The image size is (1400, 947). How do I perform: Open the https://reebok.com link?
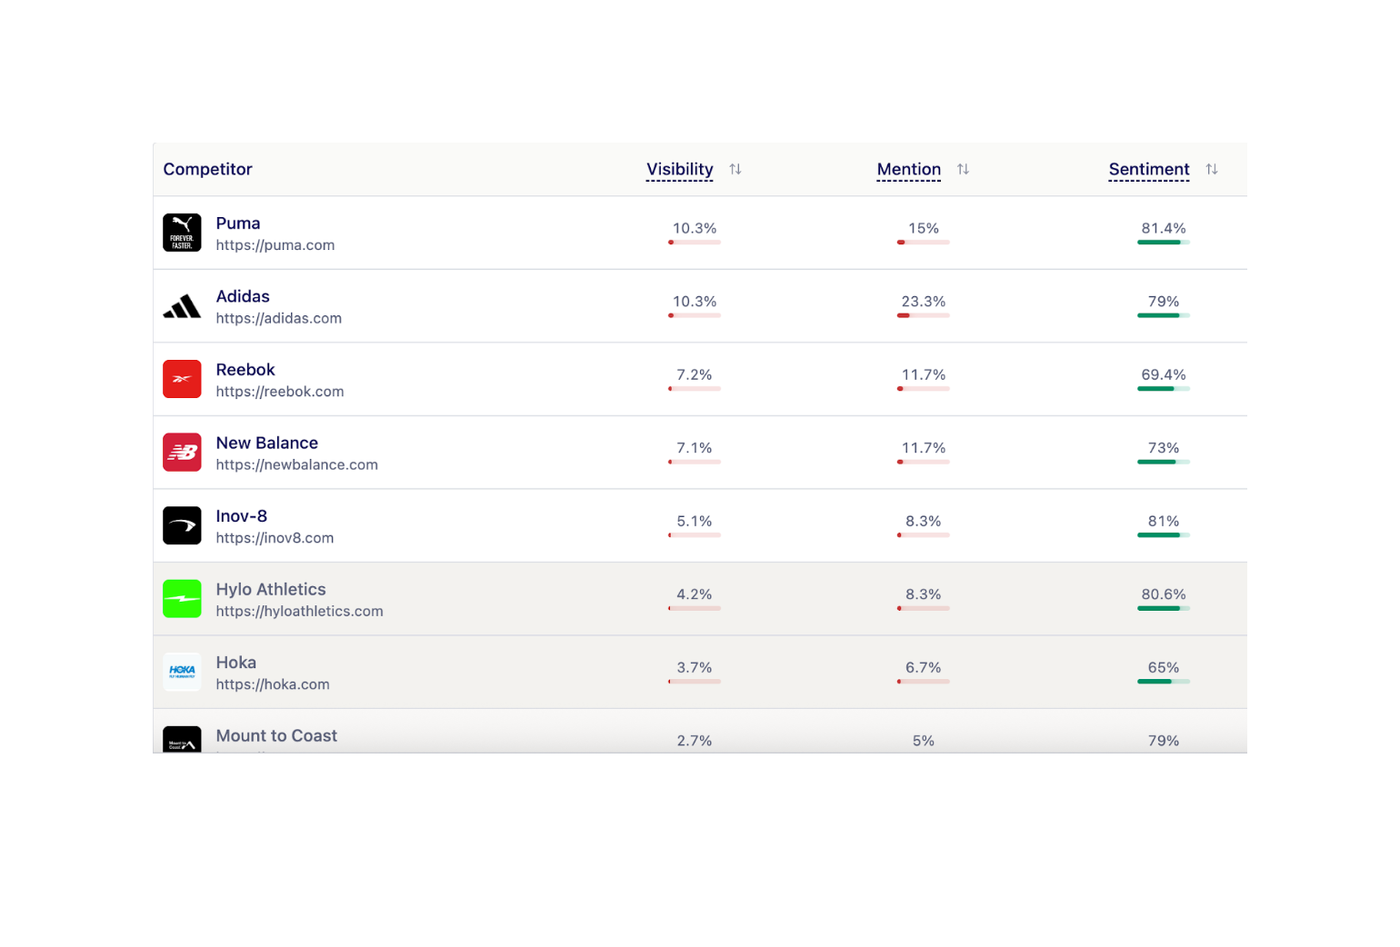(280, 391)
